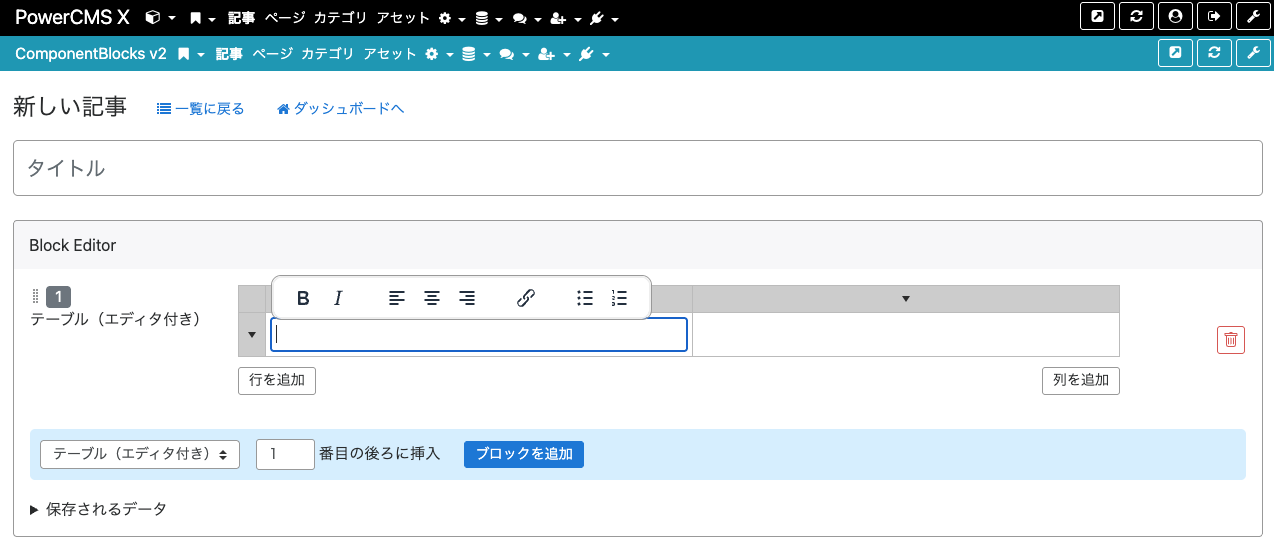This screenshot has width=1274, height=544.
Task: Open アセット in the teal ComponentBlocks bar
Action: (390, 54)
